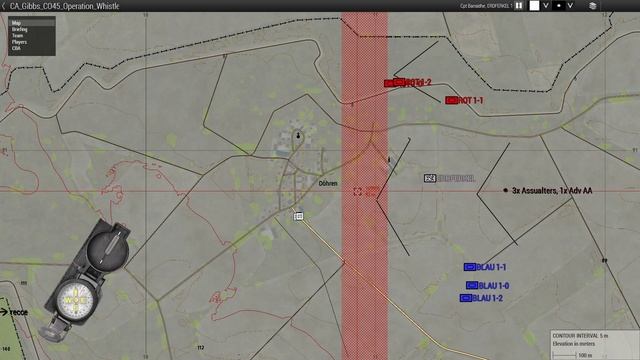
Task: Click the red dashed square marker by the hatched strip
Action: pyautogui.click(x=358, y=191)
